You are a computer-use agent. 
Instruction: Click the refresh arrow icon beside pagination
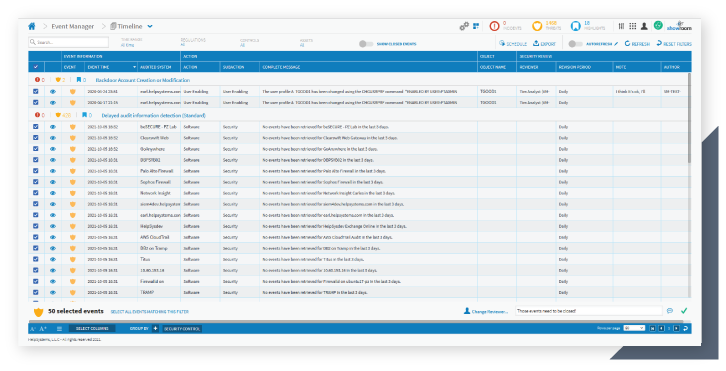coord(685,328)
